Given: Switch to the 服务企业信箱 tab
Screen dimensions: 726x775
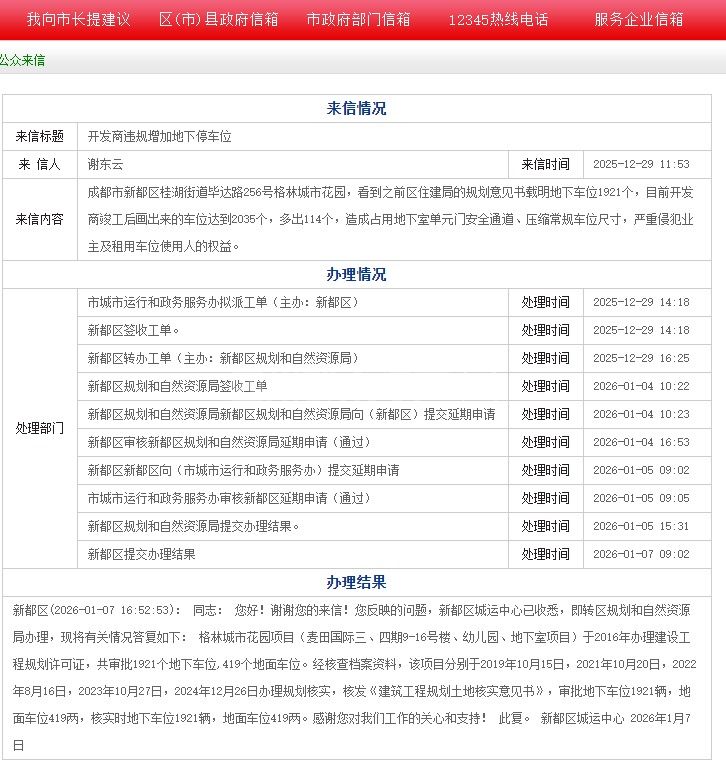Looking at the screenshot, I should click(638, 19).
